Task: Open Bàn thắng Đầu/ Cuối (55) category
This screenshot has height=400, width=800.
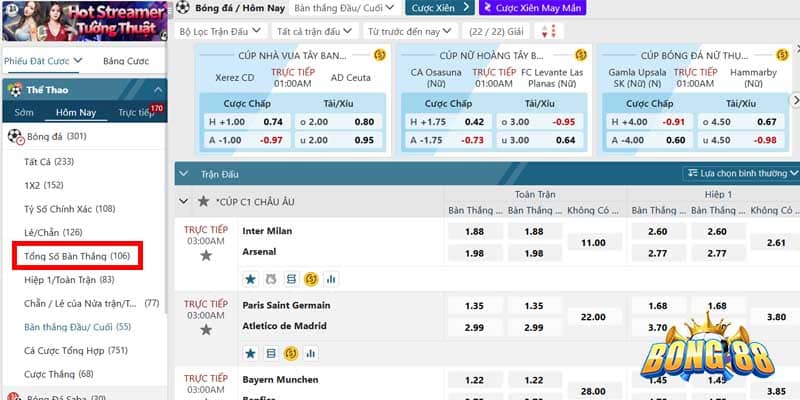Action: tap(78, 327)
